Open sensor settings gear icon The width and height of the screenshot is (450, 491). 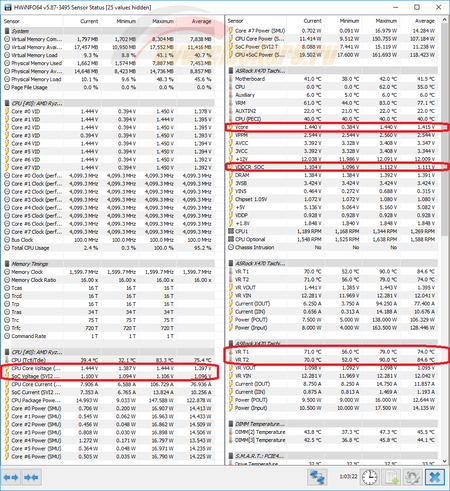[413, 477]
